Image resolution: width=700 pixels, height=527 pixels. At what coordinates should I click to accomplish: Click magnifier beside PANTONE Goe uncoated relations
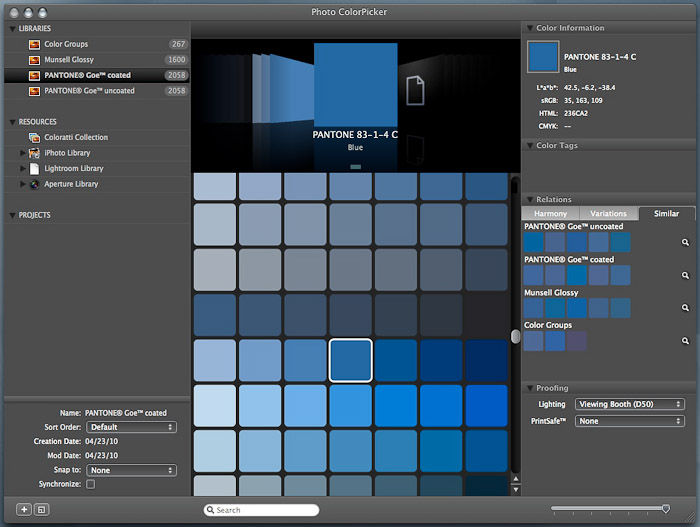(685, 242)
